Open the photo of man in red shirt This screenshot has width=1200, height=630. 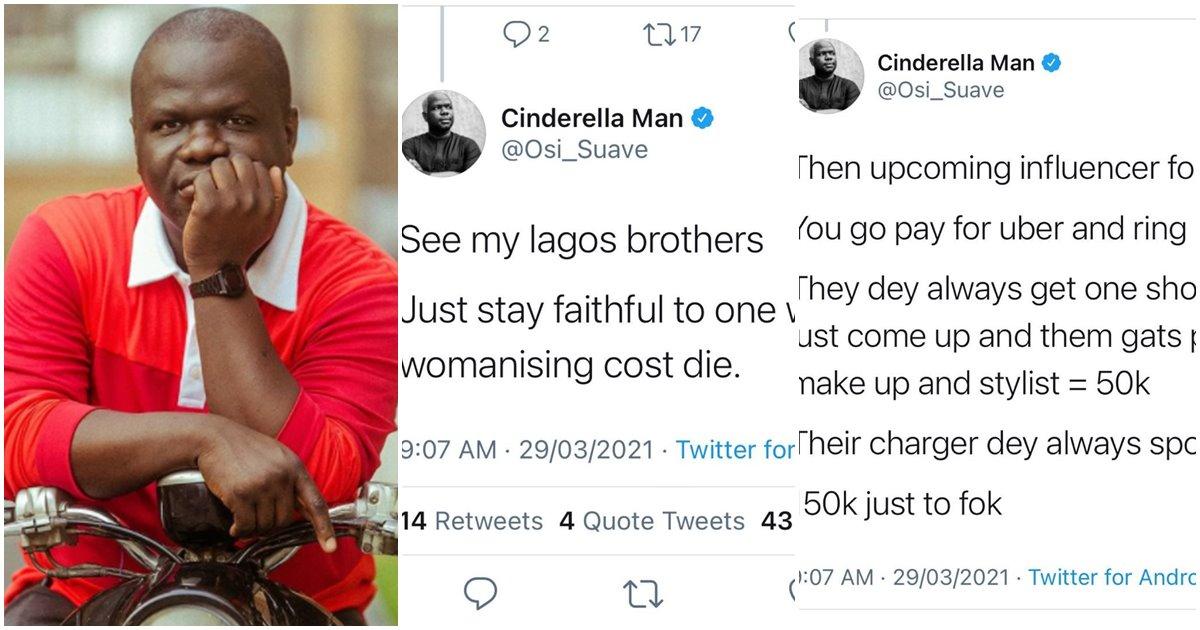click(x=200, y=315)
